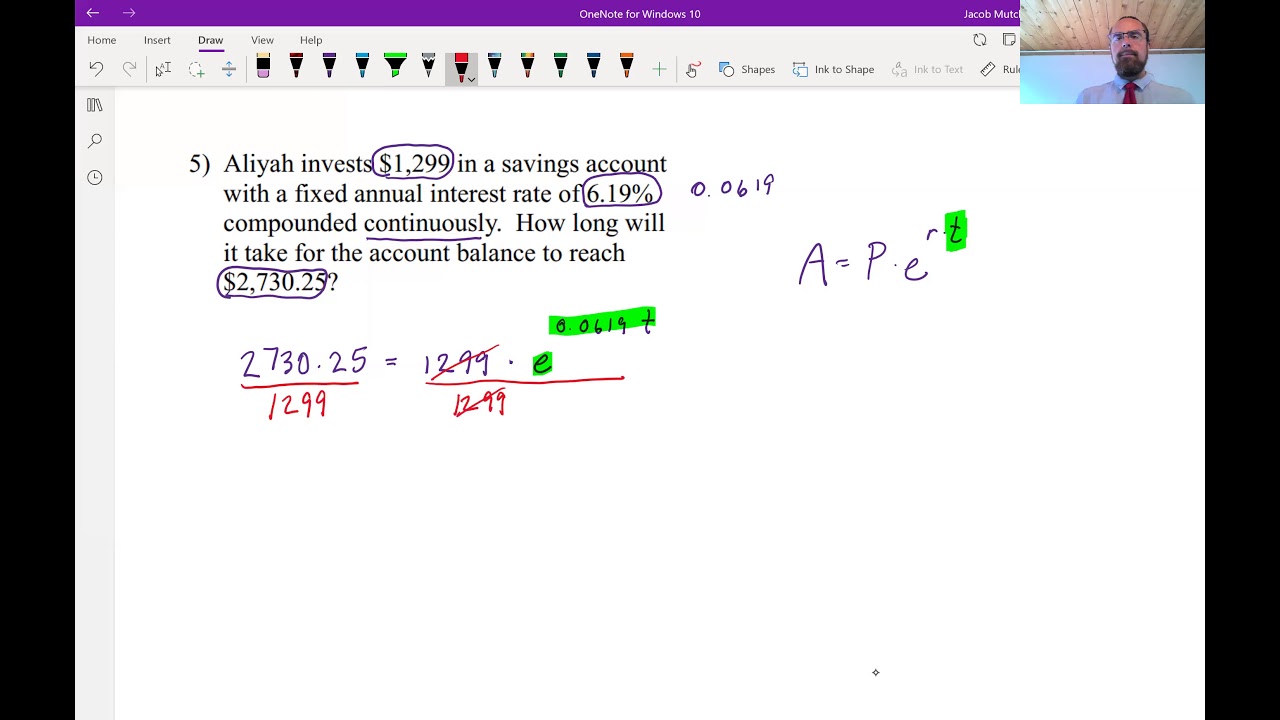Show notebooks navigation pane

[x=95, y=105]
